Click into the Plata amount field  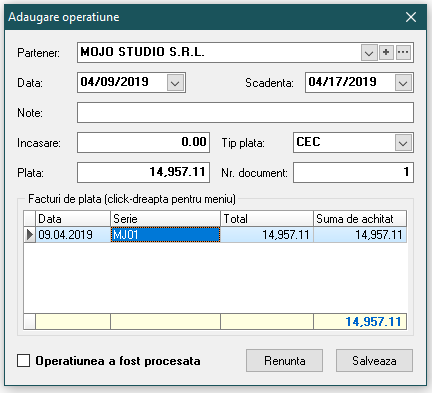(x=143, y=173)
